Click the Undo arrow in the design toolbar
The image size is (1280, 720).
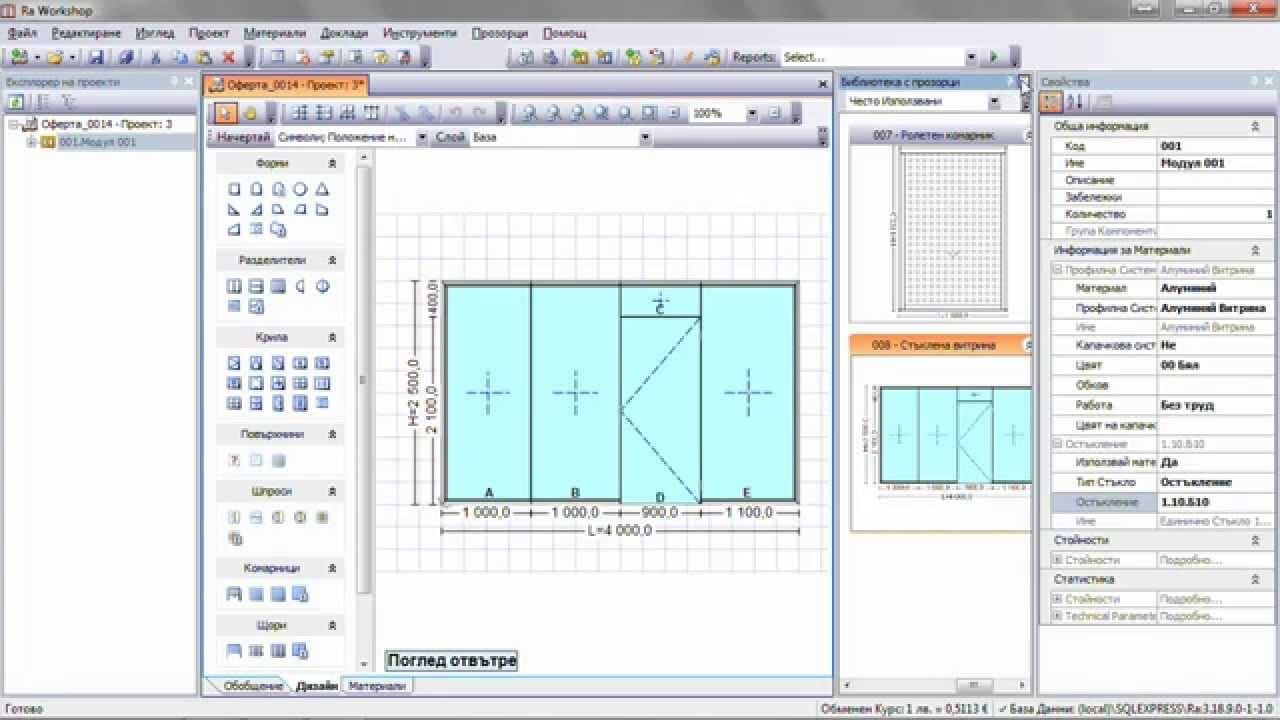tap(455, 113)
